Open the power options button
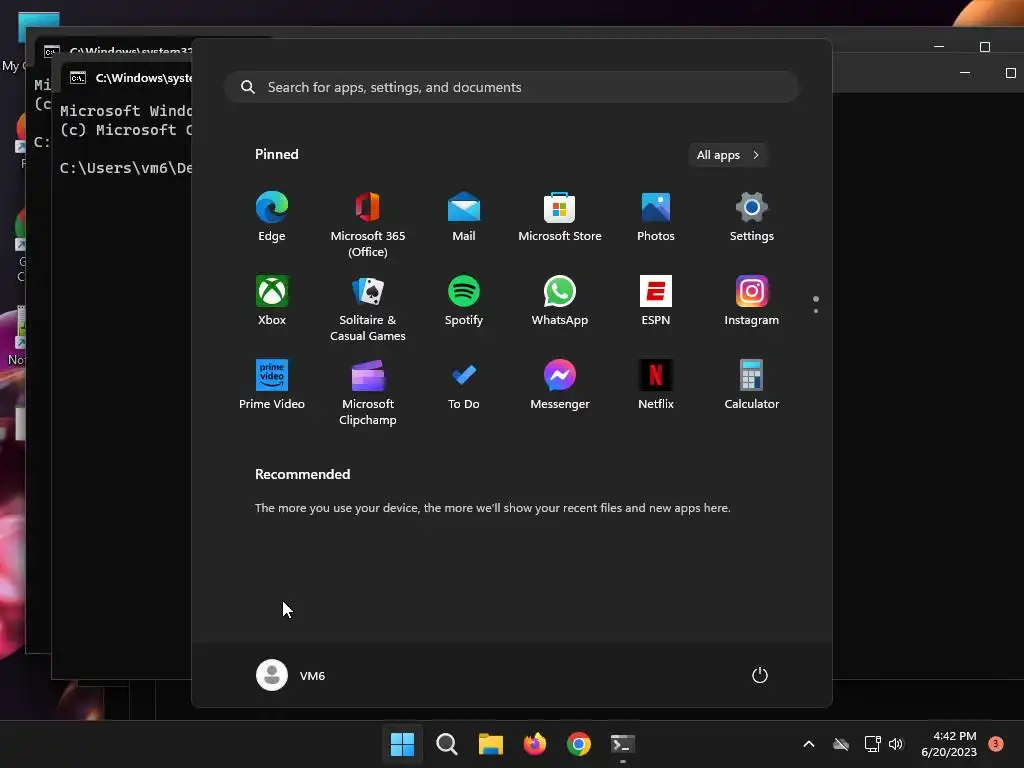Image resolution: width=1024 pixels, height=768 pixels. (760, 675)
